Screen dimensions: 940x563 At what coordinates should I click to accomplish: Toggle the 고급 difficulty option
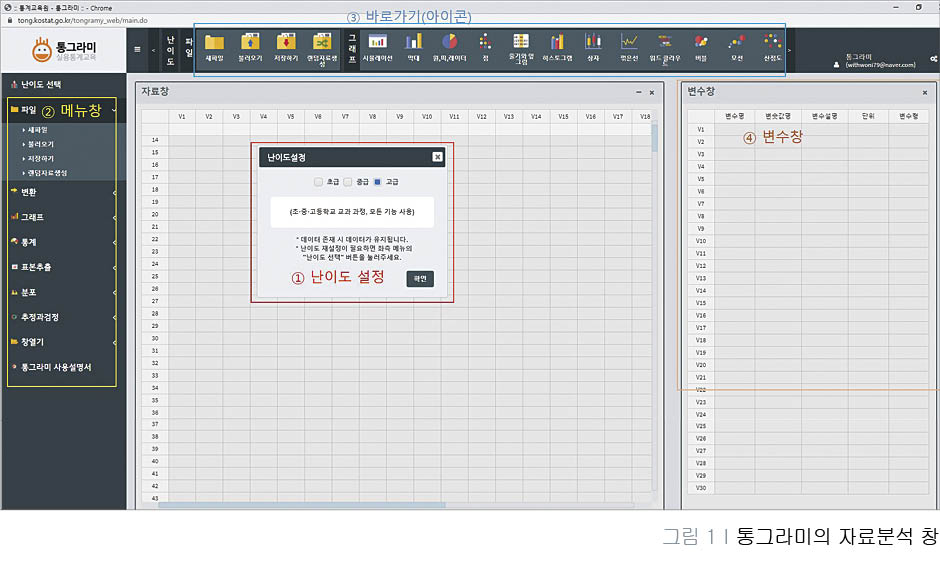tap(377, 182)
